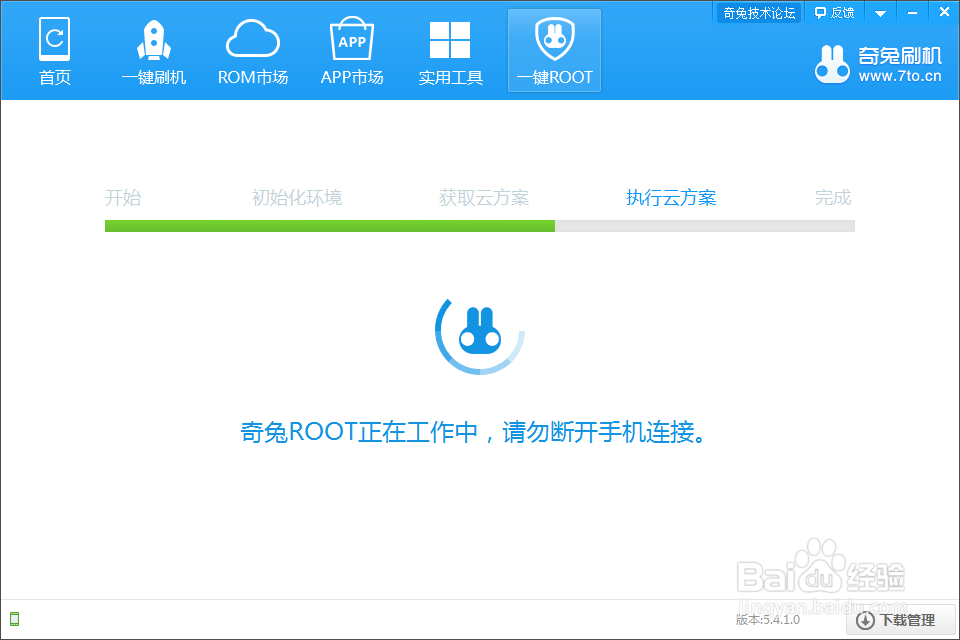Click the green ROOT progress bar
960x640 pixels.
pos(479,226)
